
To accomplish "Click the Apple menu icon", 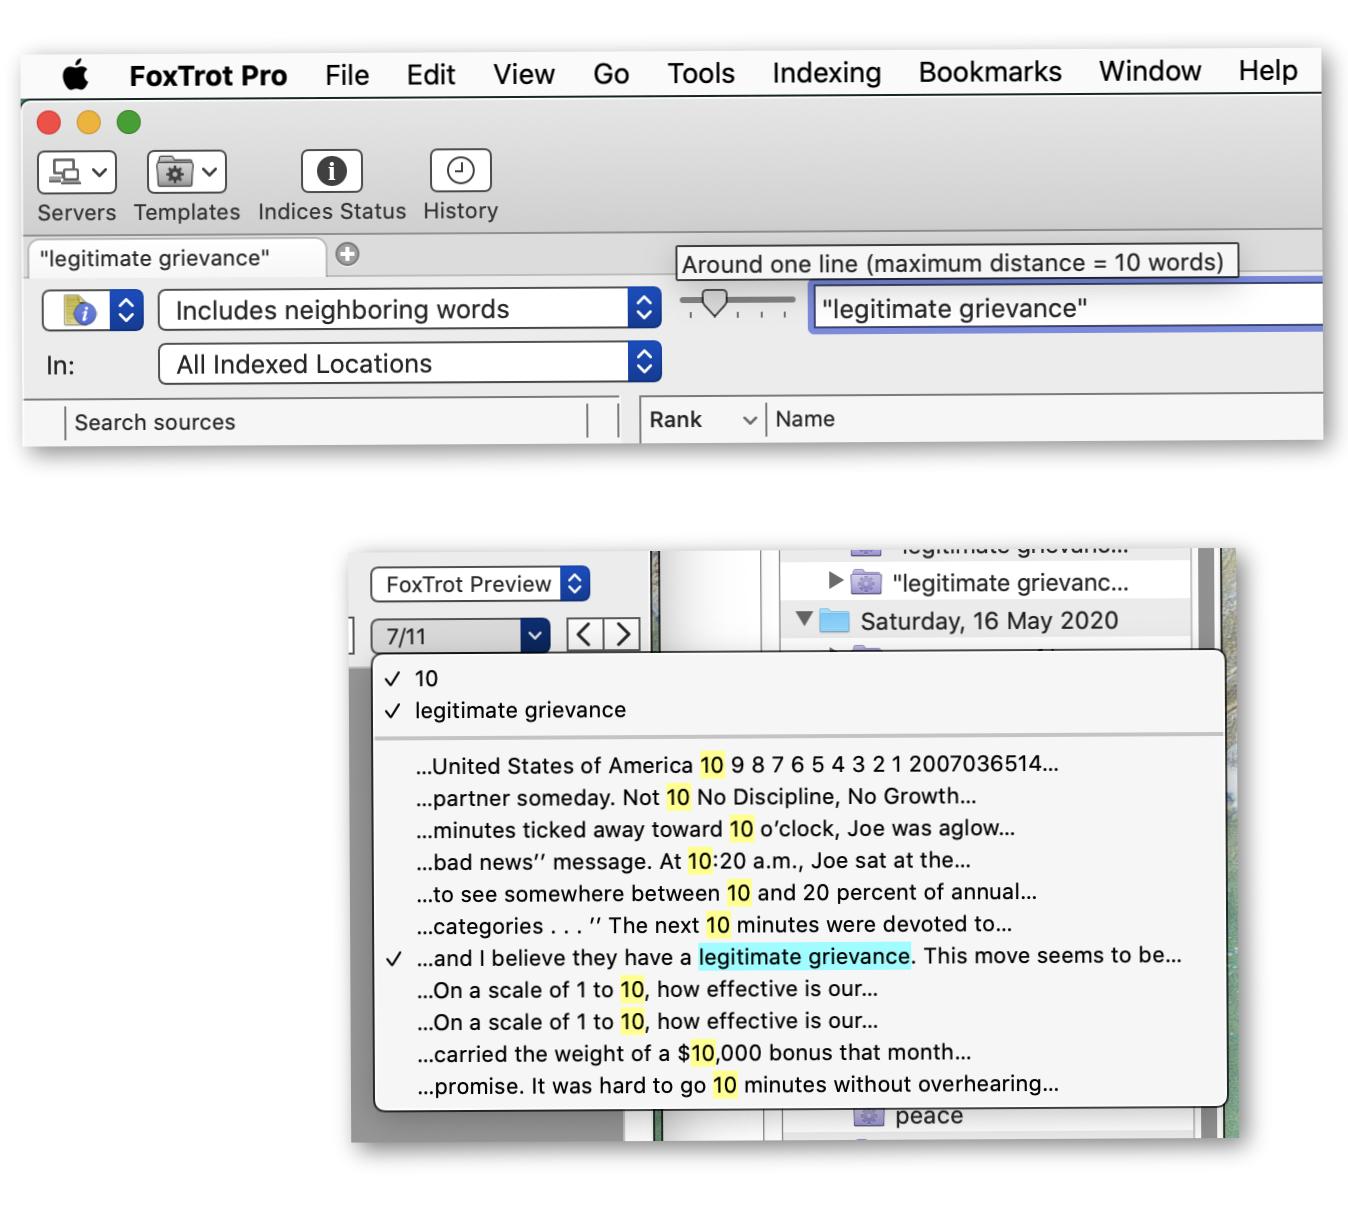I will pyautogui.click(x=76, y=75).
